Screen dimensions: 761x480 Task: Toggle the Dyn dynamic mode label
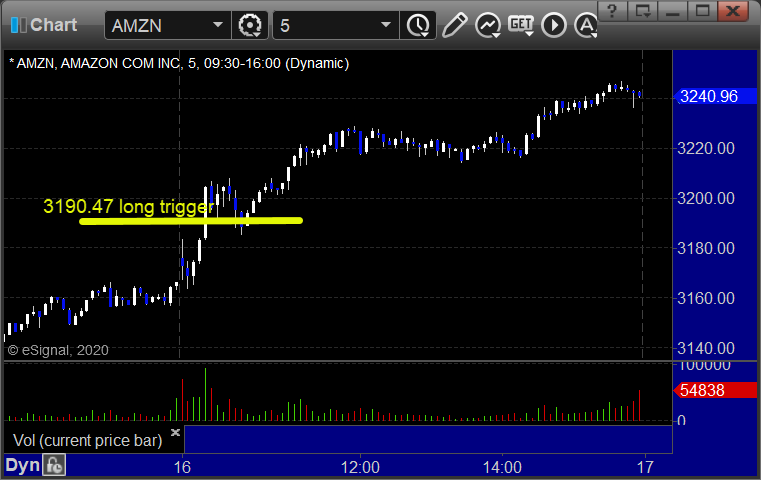click(22, 465)
